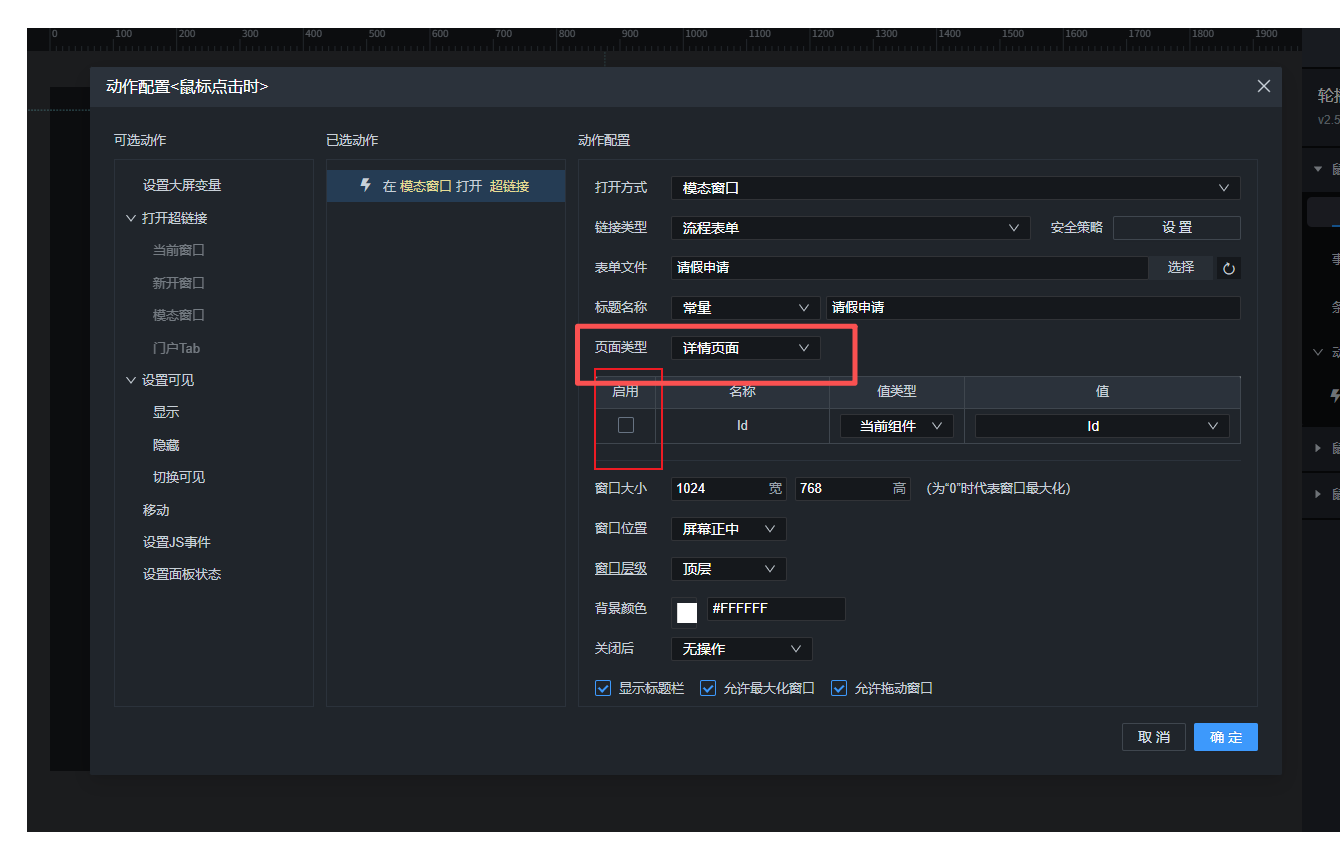1340x849 pixels.
Task: Open the 链接类型 dropdown showing 流程表单
Action: 850,228
